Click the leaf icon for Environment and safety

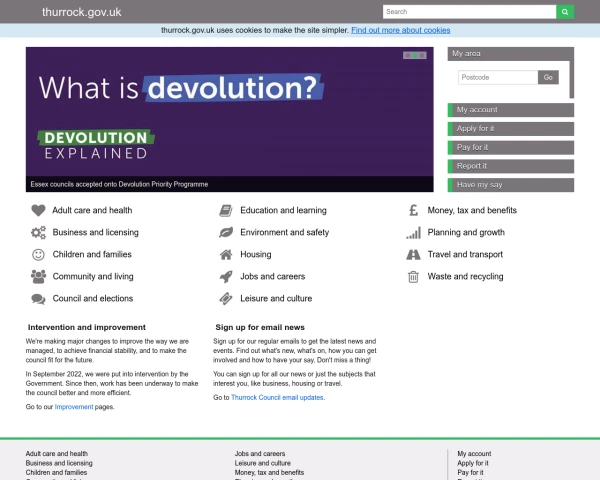point(226,232)
